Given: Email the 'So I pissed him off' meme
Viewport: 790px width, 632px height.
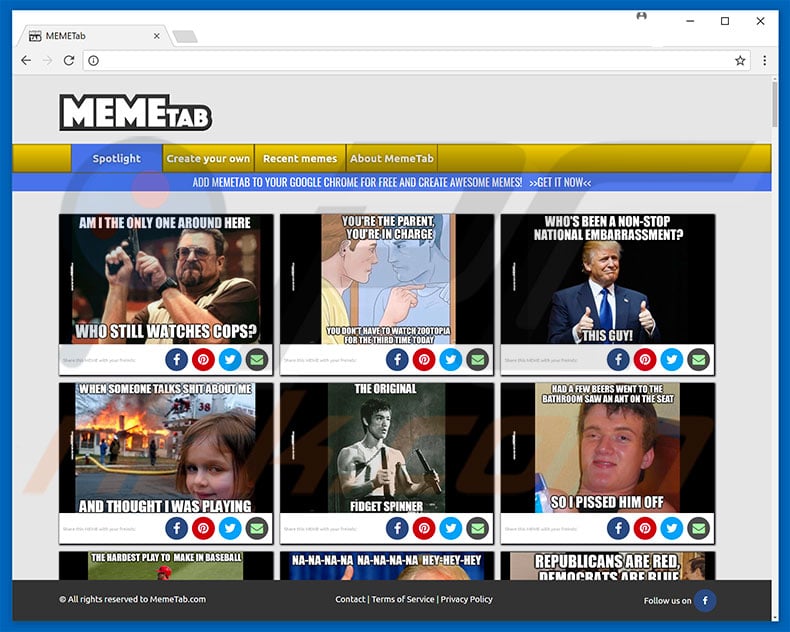Looking at the screenshot, I should coord(698,528).
